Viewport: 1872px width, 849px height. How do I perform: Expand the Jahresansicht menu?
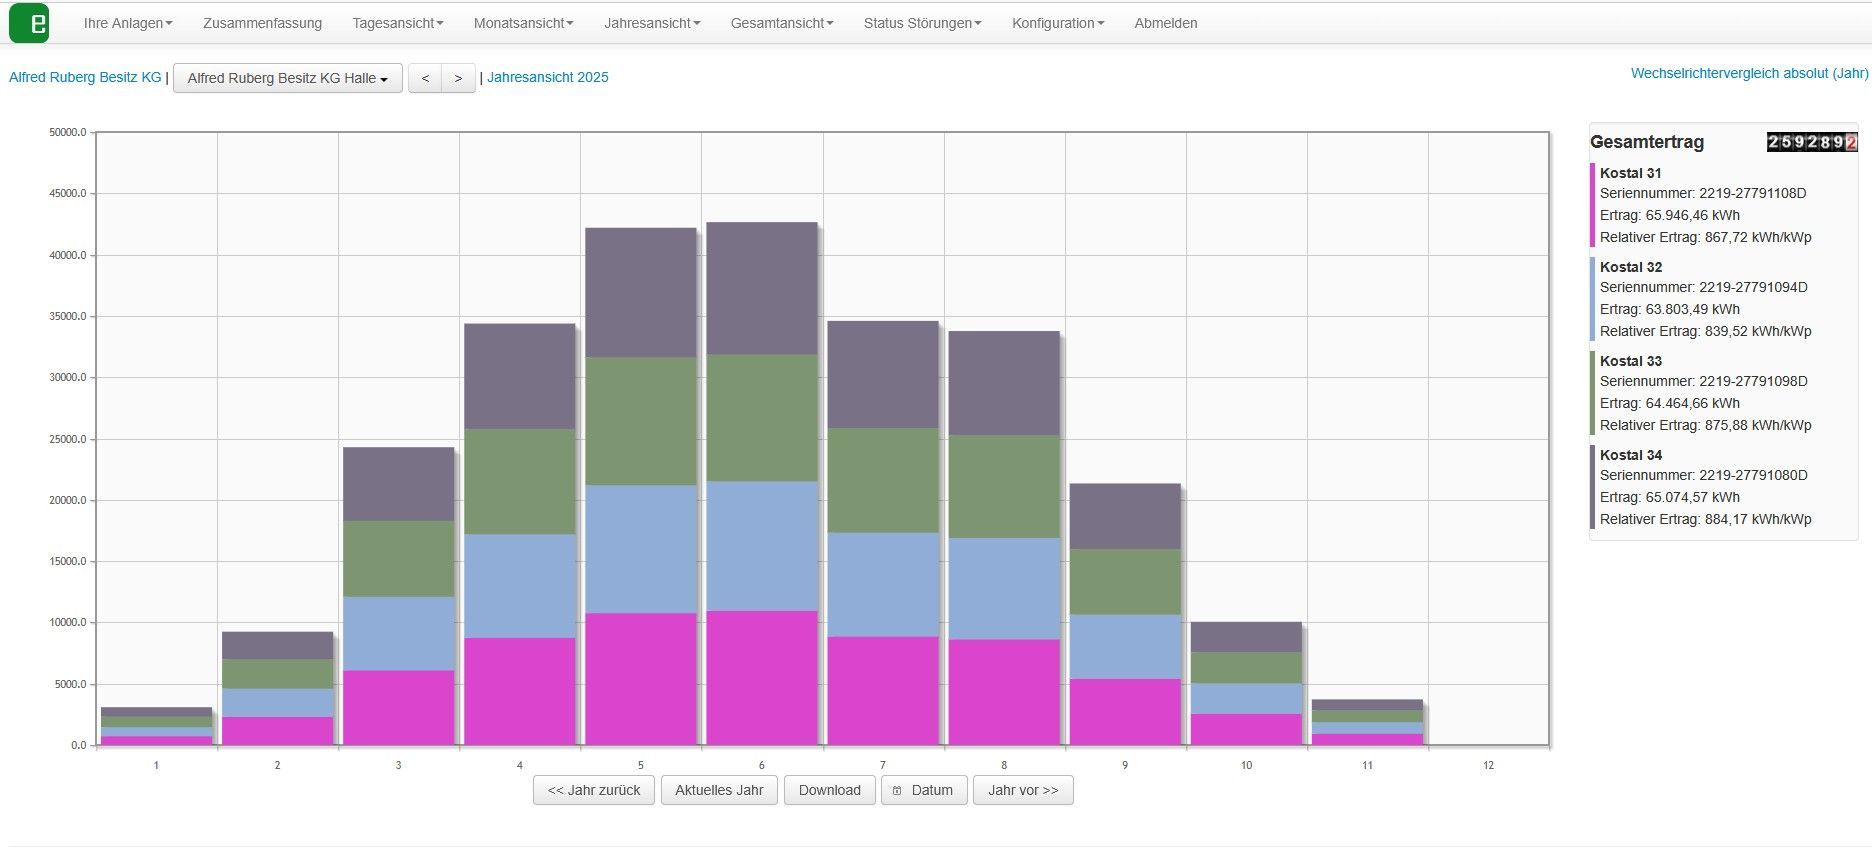click(652, 23)
